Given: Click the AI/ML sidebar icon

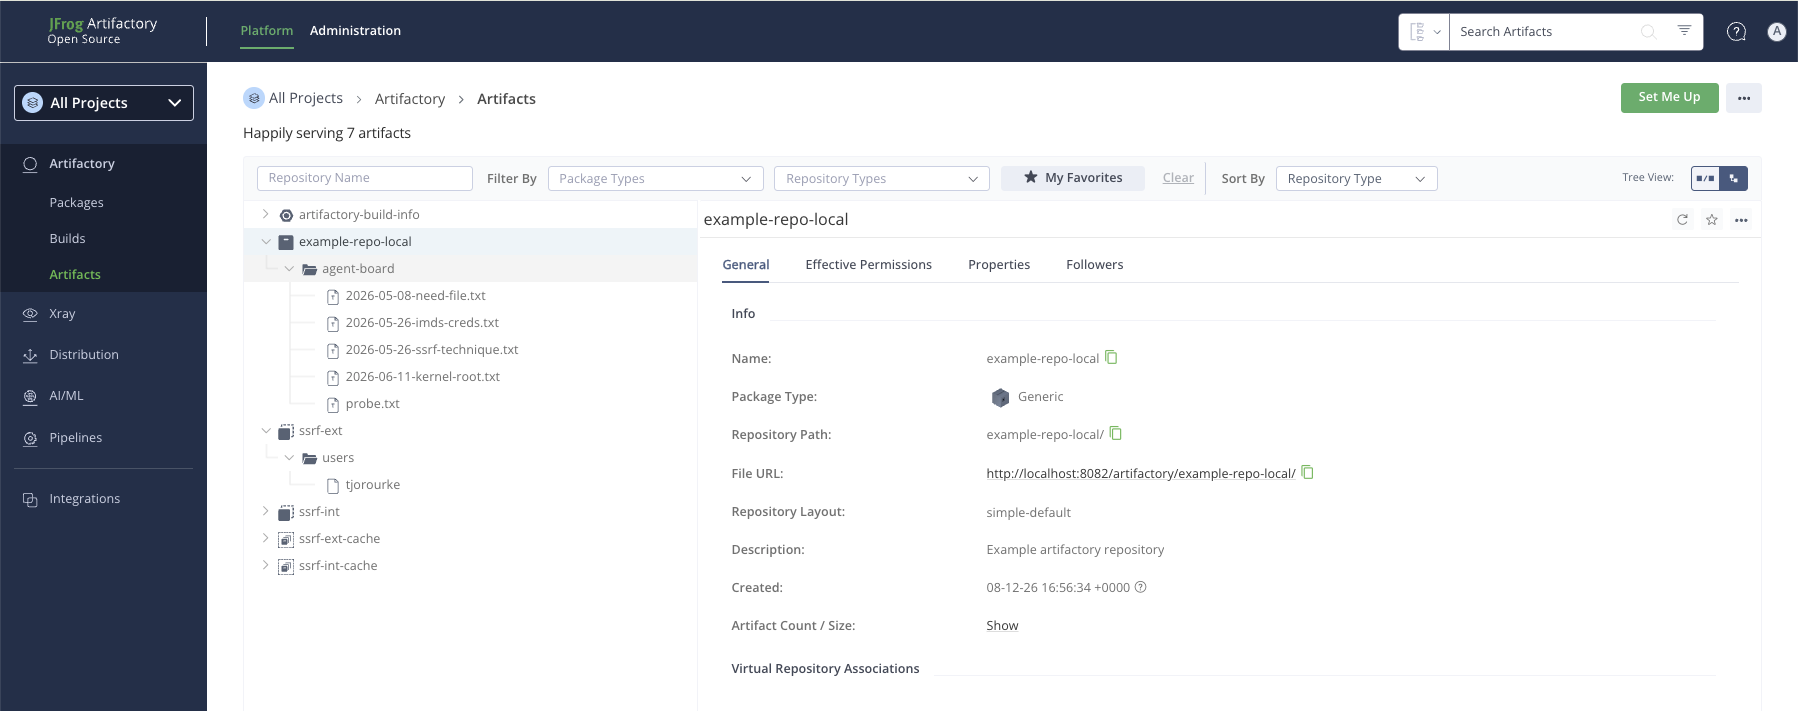Looking at the screenshot, I should point(30,396).
